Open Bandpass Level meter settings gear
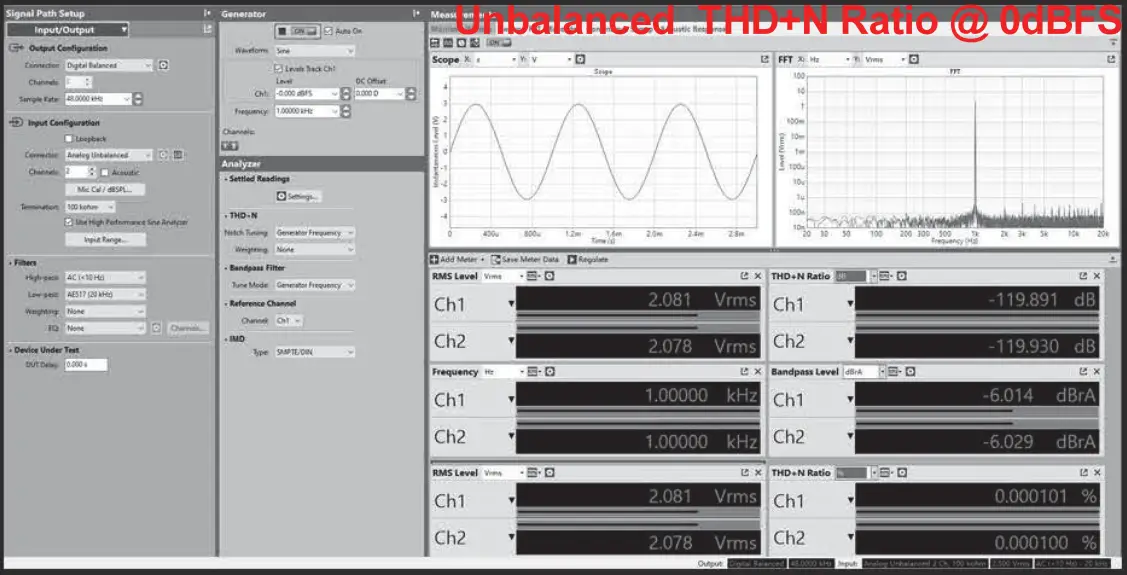This screenshot has height=575, width=1127. click(x=909, y=372)
